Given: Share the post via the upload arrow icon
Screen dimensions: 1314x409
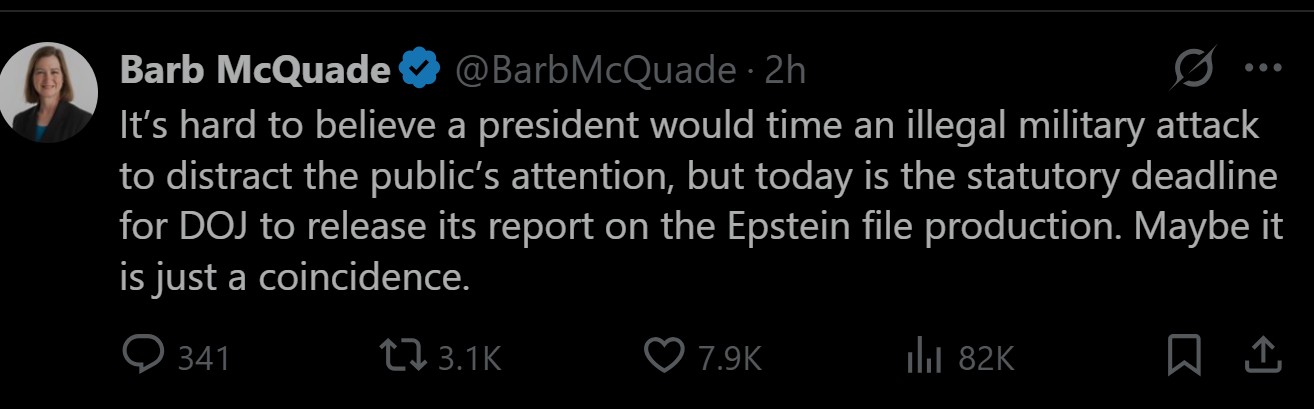Looking at the screenshot, I should click(1263, 356).
